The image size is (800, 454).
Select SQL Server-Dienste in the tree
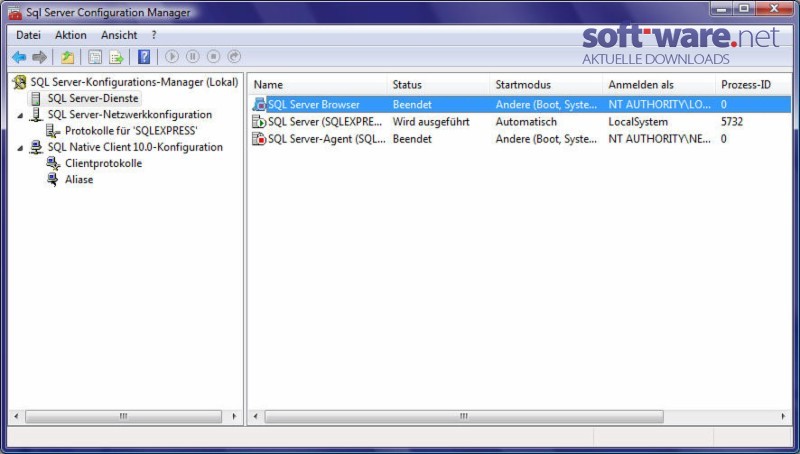coord(93,98)
